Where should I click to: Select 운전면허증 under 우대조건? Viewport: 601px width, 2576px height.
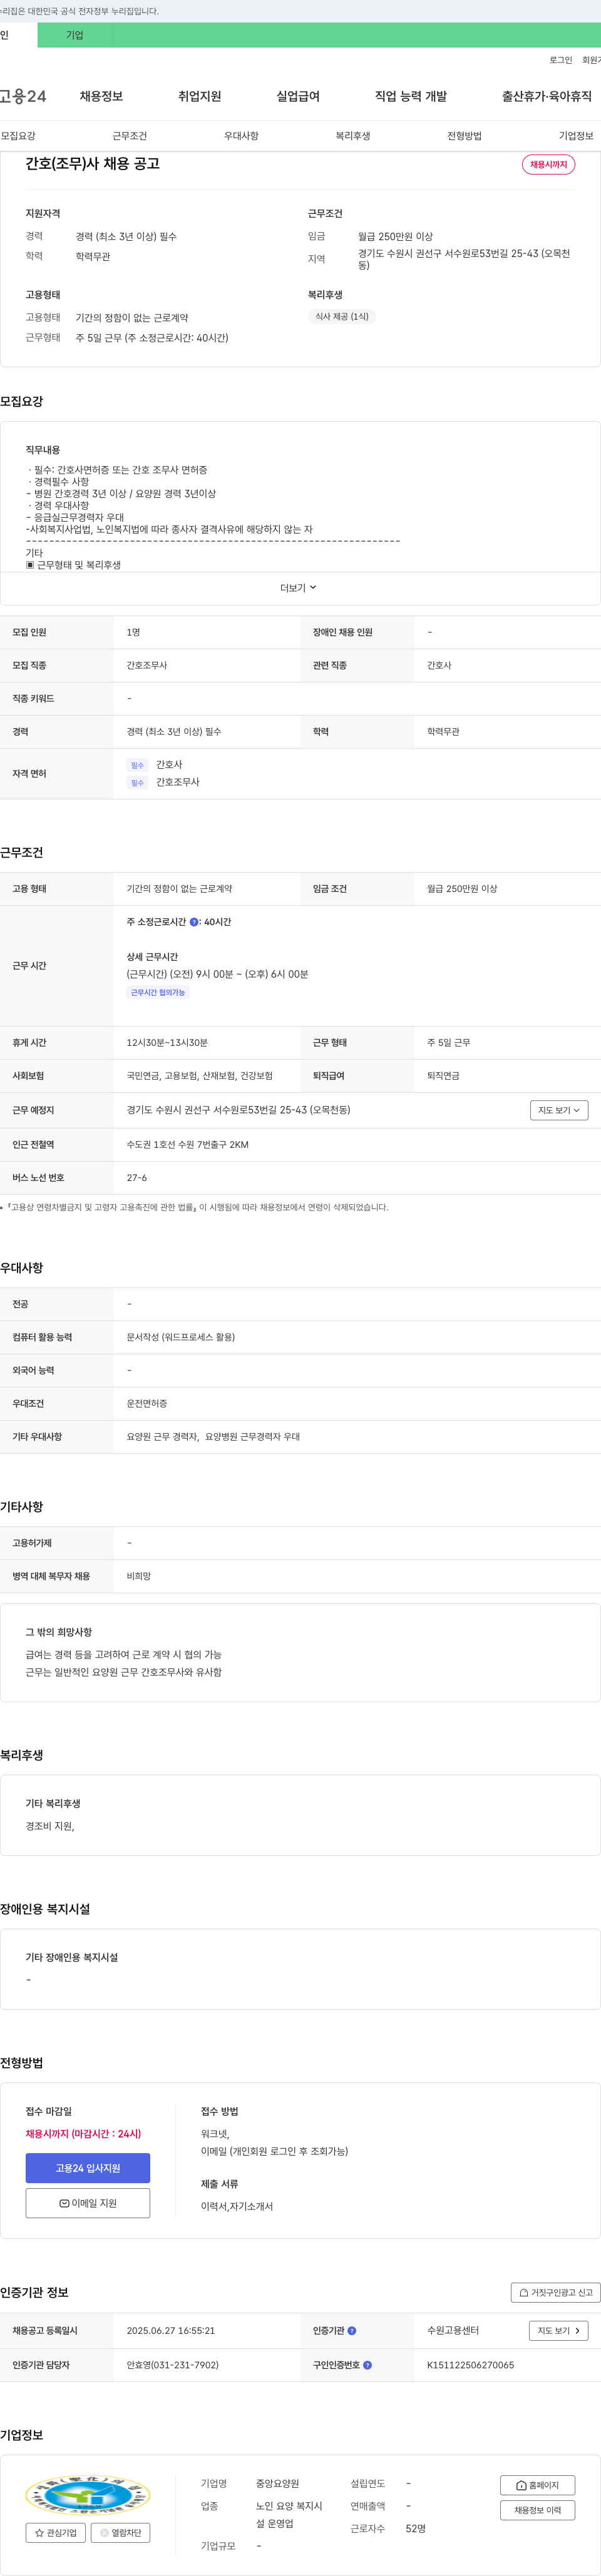point(147,1404)
